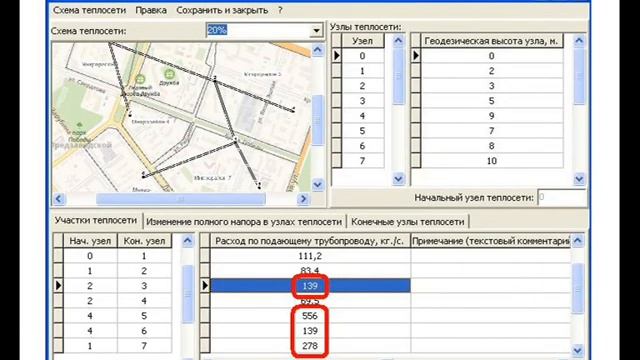Switch to Изменение полного напора tab
640x360 pixels.
pos(244,222)
